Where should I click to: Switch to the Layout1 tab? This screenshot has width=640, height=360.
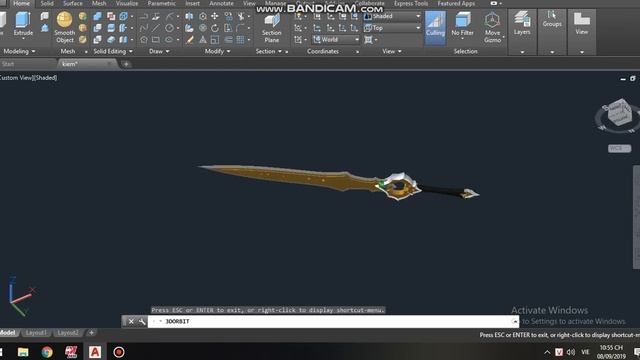[x=36, y=333]
